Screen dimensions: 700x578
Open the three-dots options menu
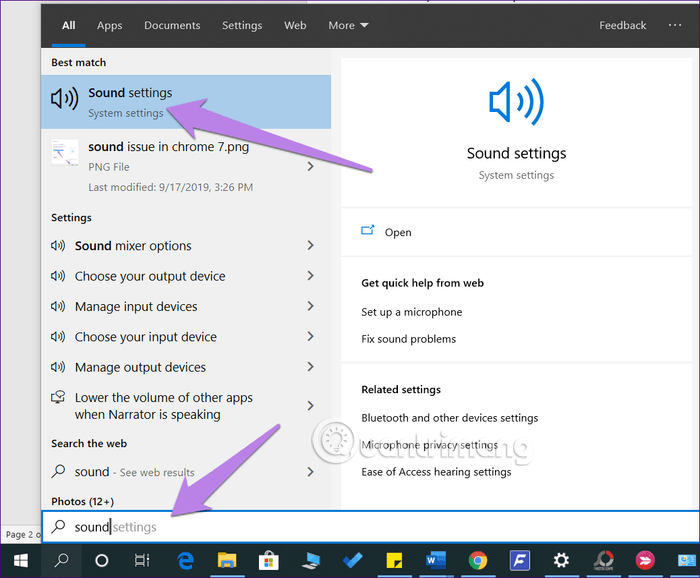click(675, 25)
